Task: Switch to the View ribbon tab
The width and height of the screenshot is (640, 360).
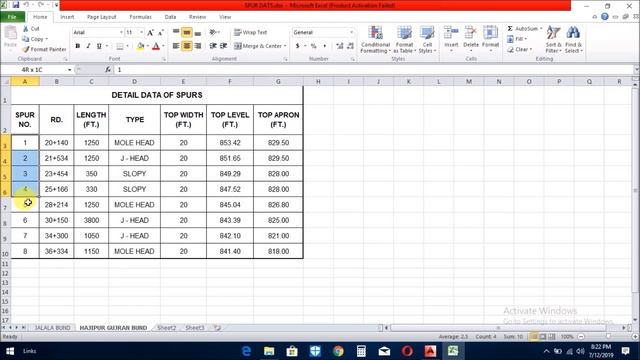Action: (x=225, y=17)
